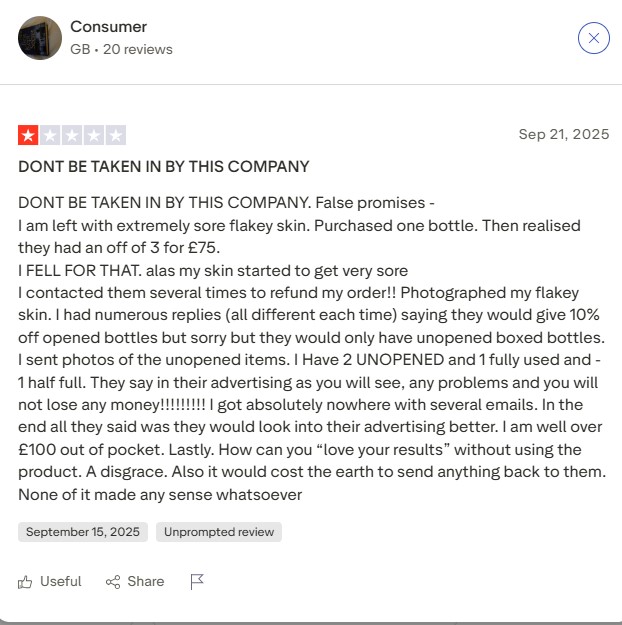Close the review popup with the X
The width and height of the screenshot is (622, 625).
(x=593, y=38)
